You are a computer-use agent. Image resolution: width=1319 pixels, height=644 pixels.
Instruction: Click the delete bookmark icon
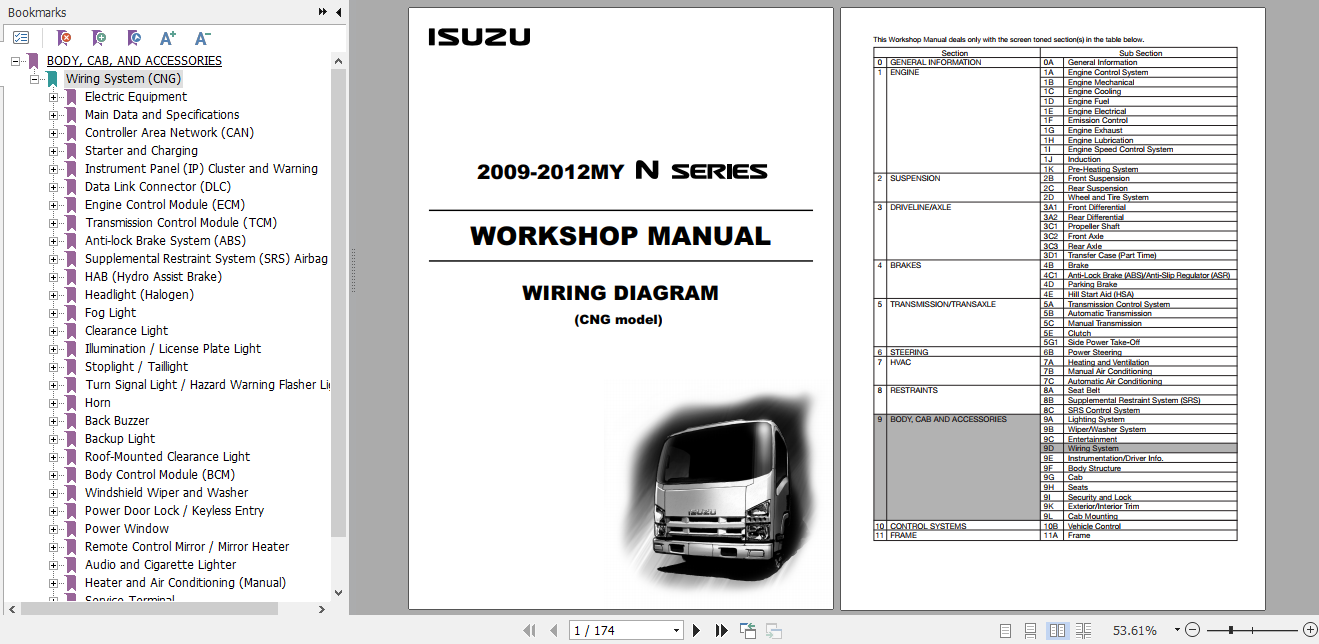(x=64, y=38)
